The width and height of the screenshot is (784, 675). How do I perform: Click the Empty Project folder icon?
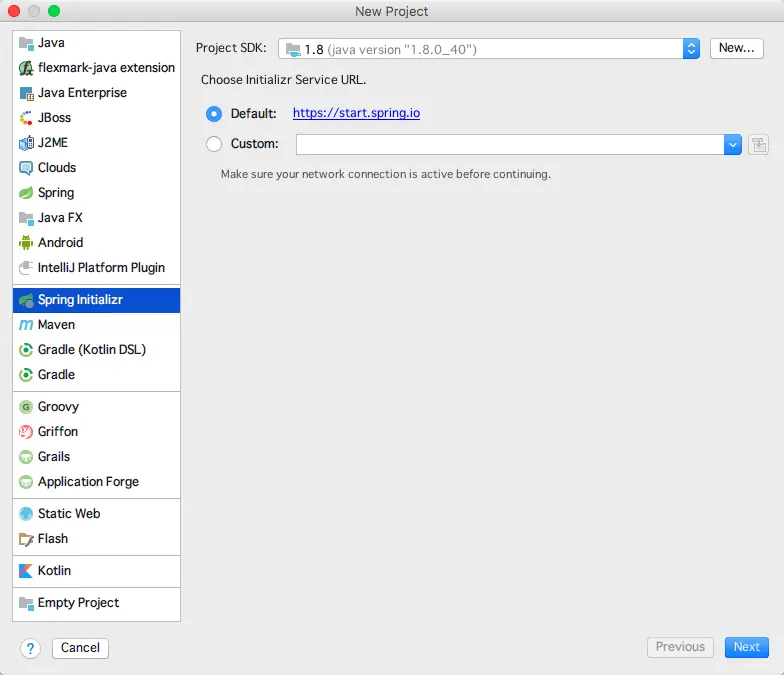click(26, 603)
